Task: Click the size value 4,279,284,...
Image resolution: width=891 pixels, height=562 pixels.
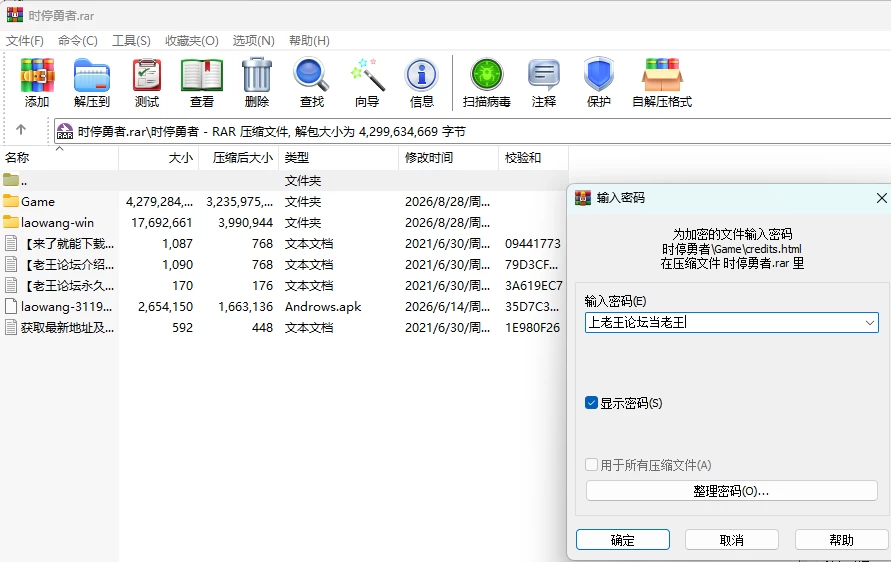Action: [x=159, y=202]
